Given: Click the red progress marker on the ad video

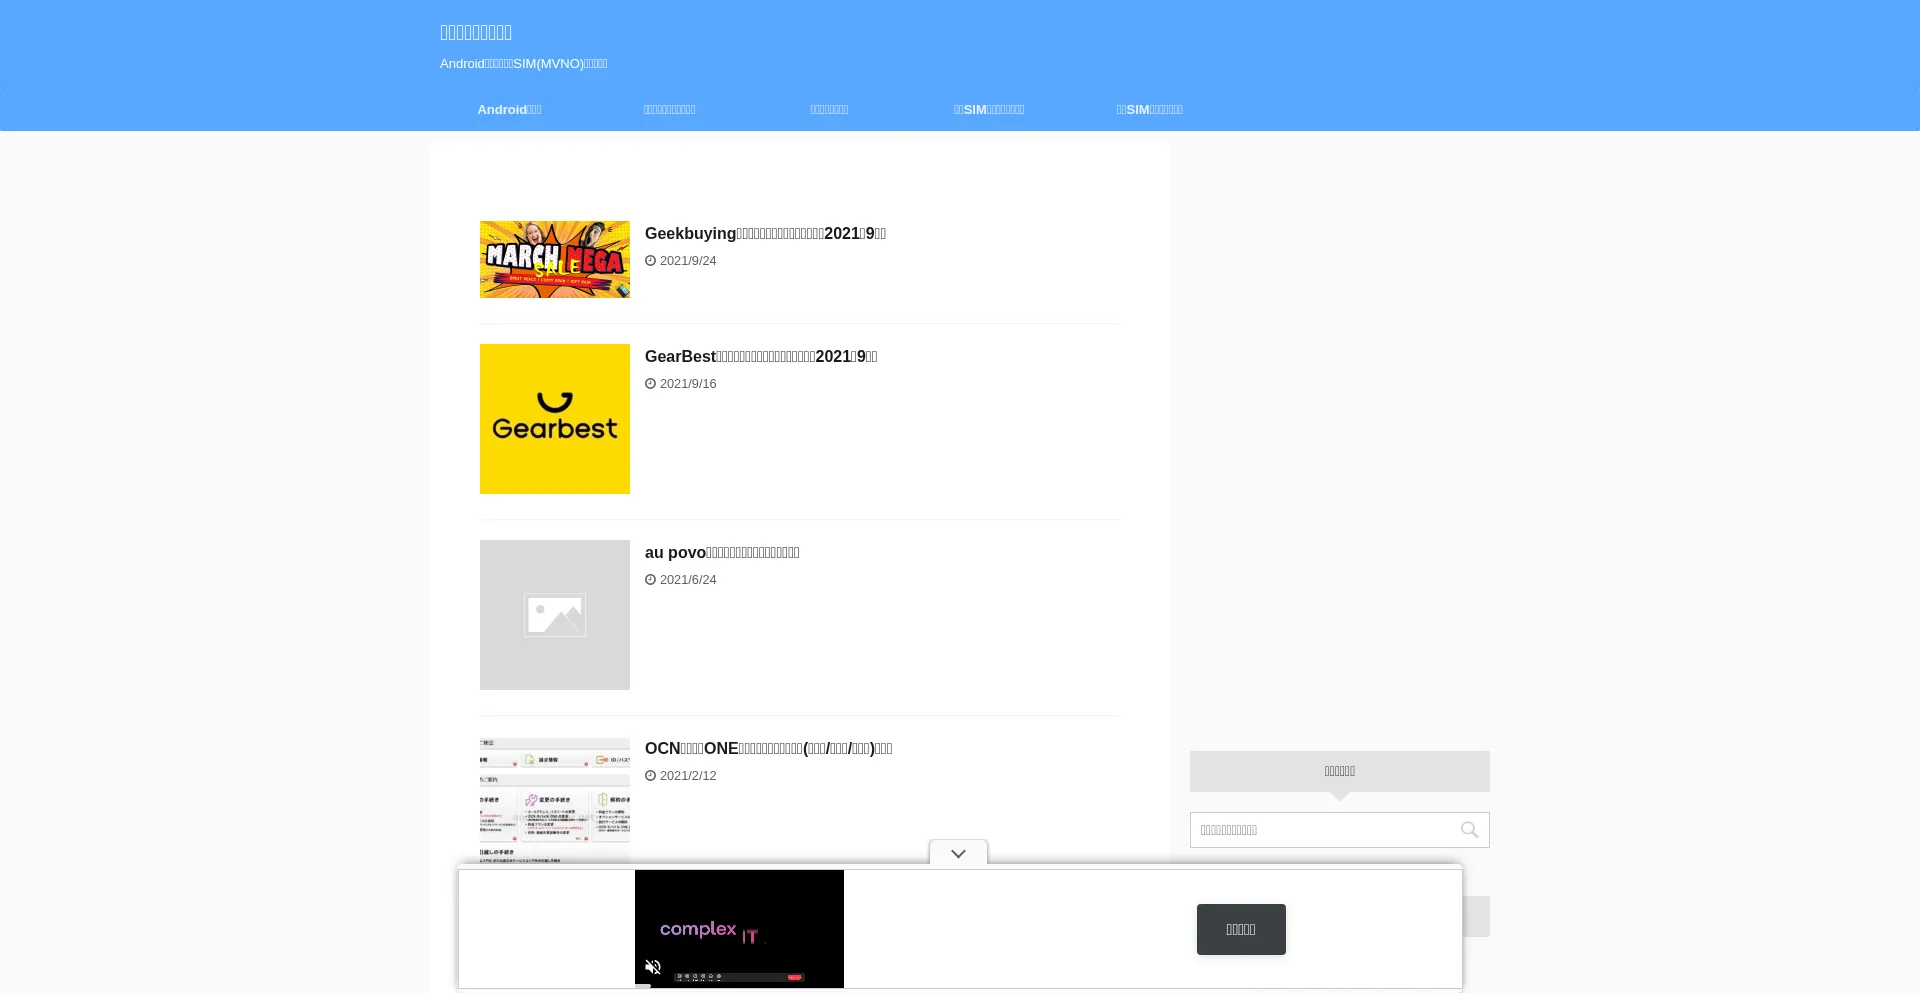Looking at the screenshot, I should pyautogui.click(x=795, y=978).
